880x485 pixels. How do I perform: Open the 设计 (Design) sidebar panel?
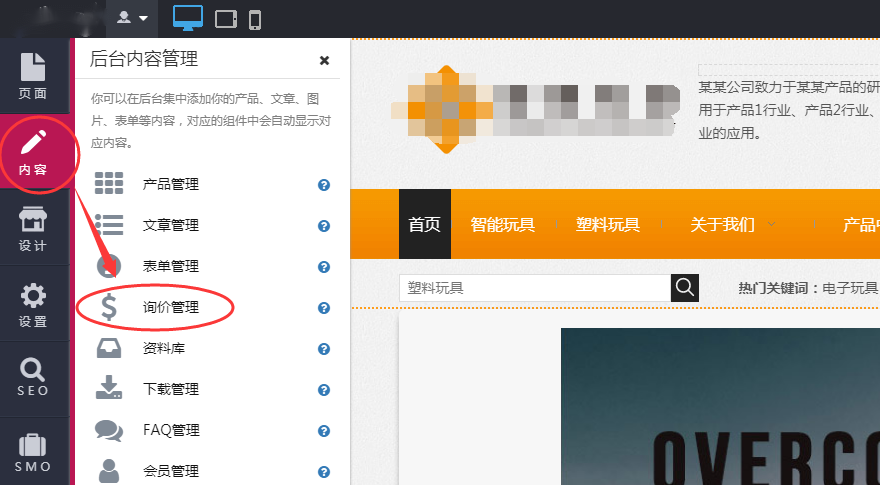(33, 229)
